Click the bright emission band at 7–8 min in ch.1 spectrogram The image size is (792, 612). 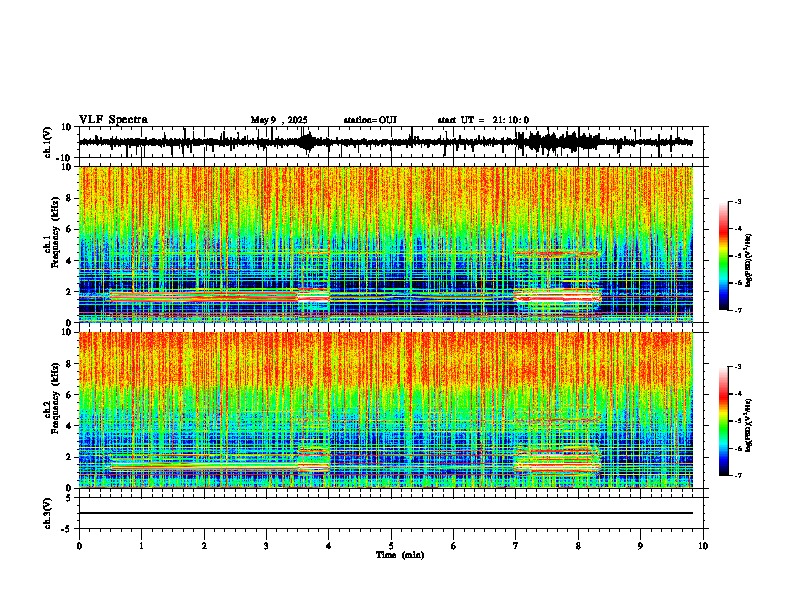(557, 295)
